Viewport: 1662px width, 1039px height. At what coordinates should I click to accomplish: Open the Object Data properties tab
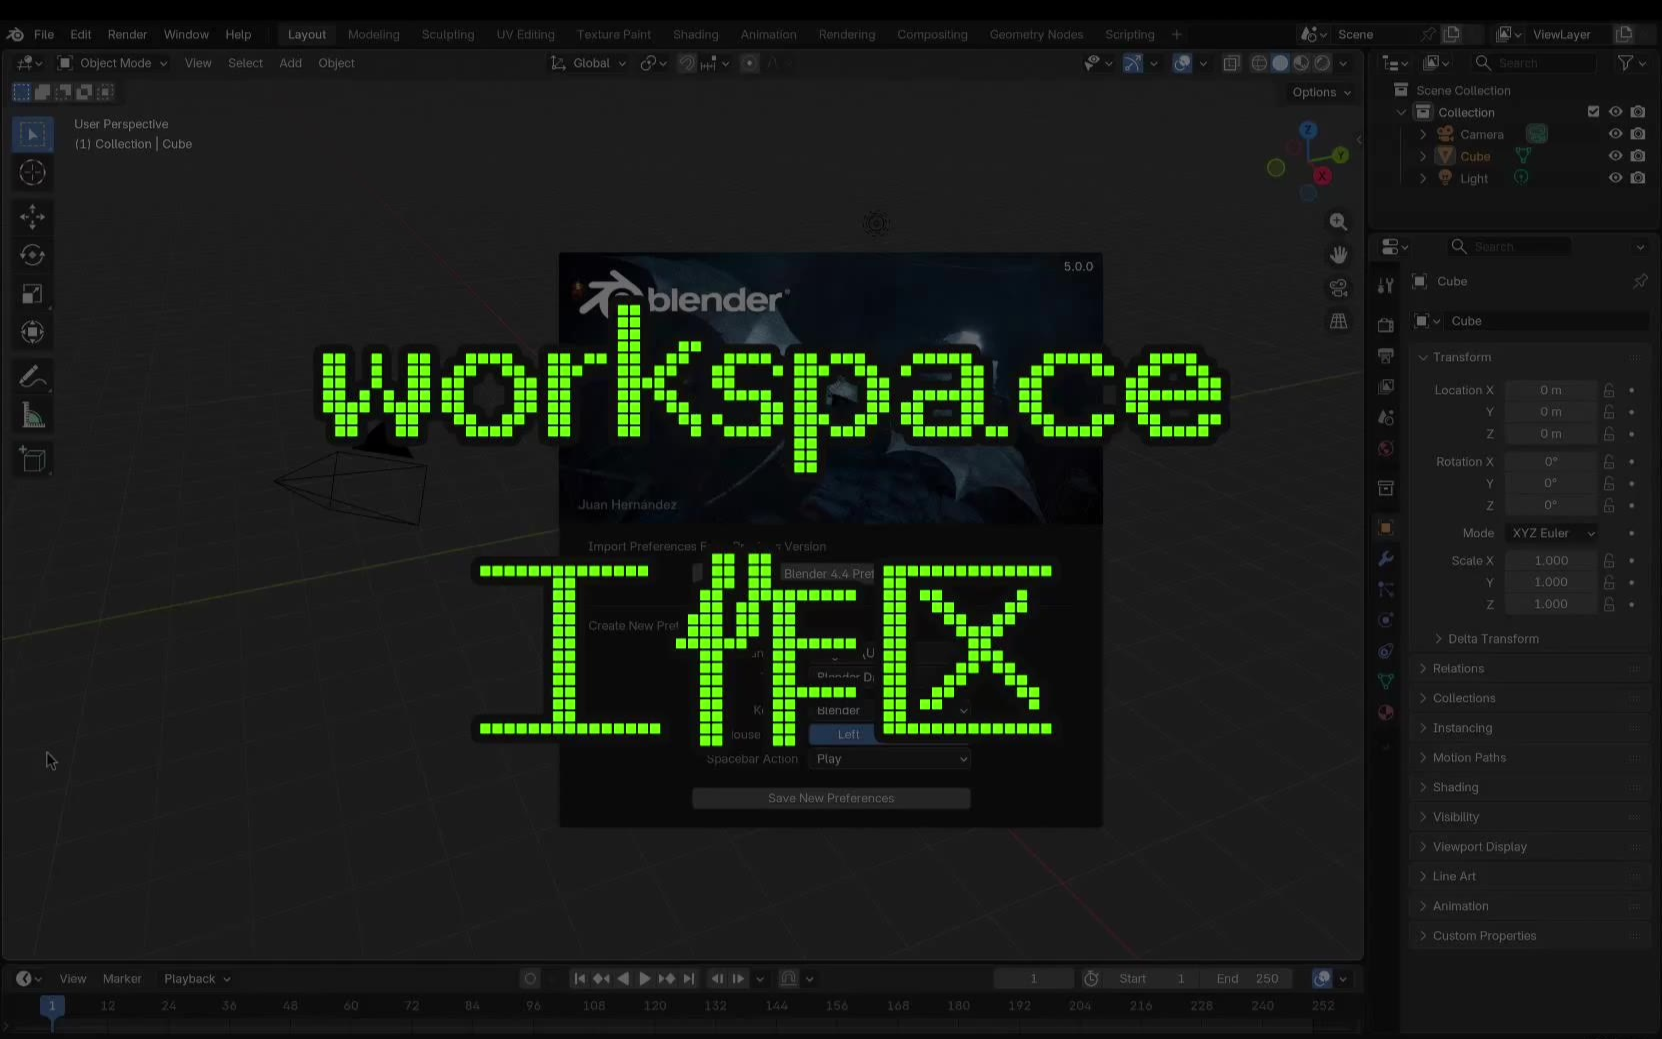click(x=1385, y=681)
